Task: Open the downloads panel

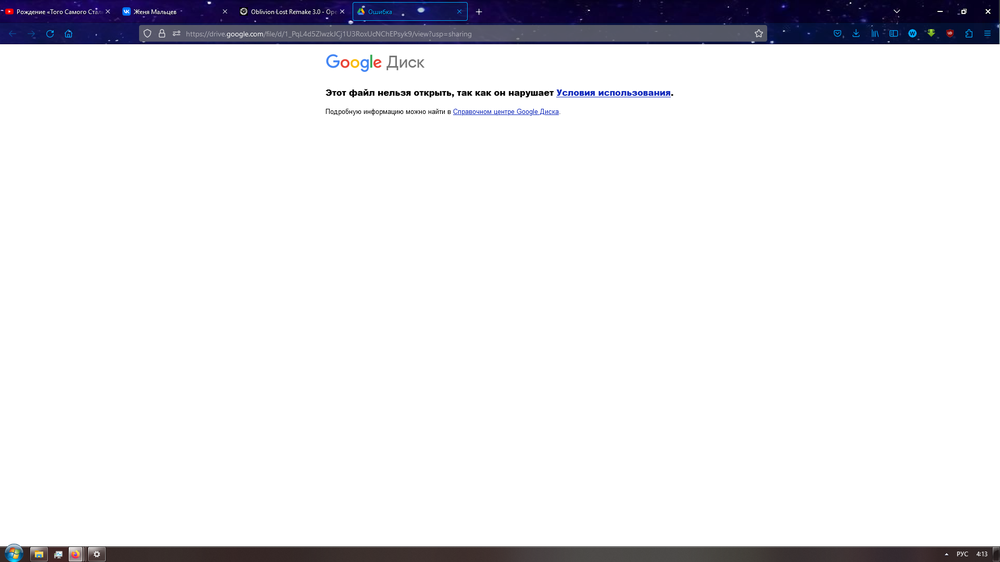Action: click(856, 34)
